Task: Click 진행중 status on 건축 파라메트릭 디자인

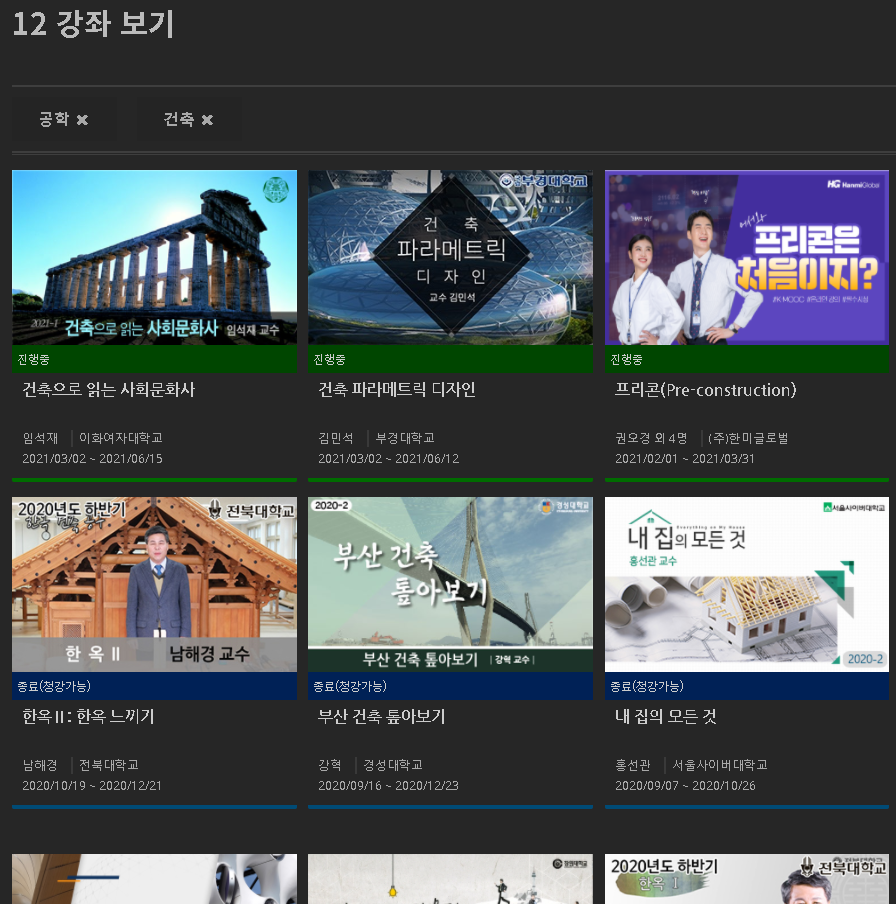Action: (329, 360)
